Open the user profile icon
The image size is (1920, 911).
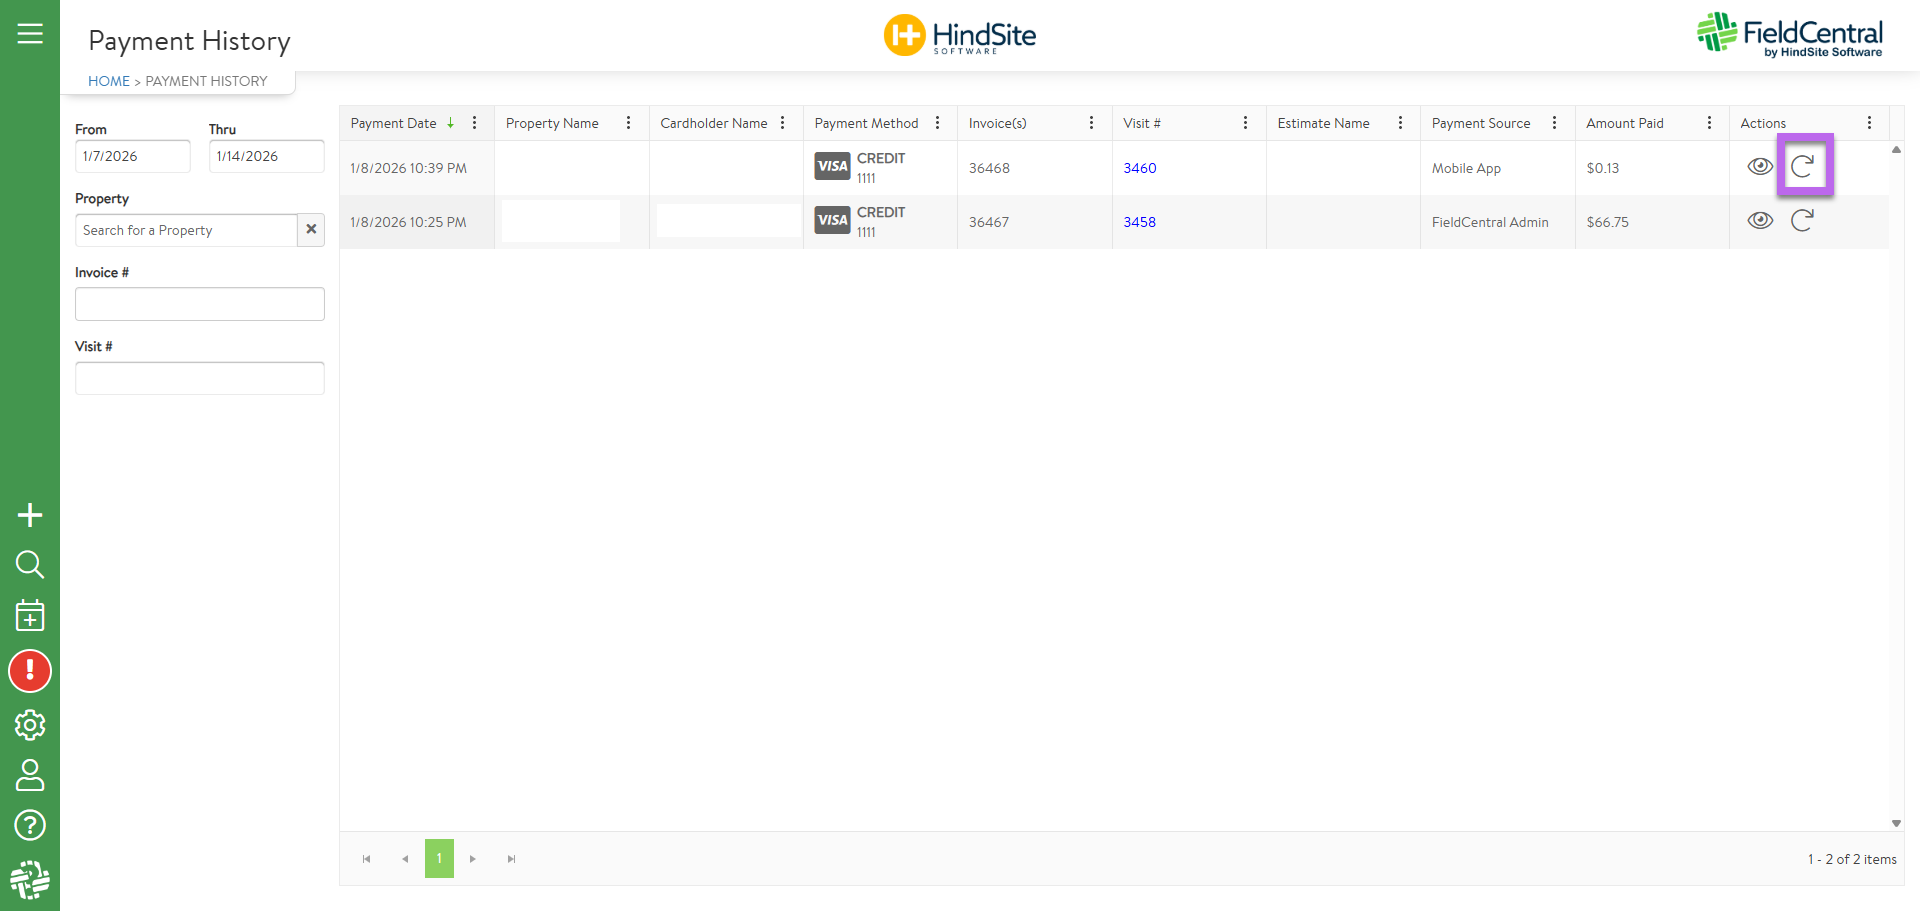(30, 775)
